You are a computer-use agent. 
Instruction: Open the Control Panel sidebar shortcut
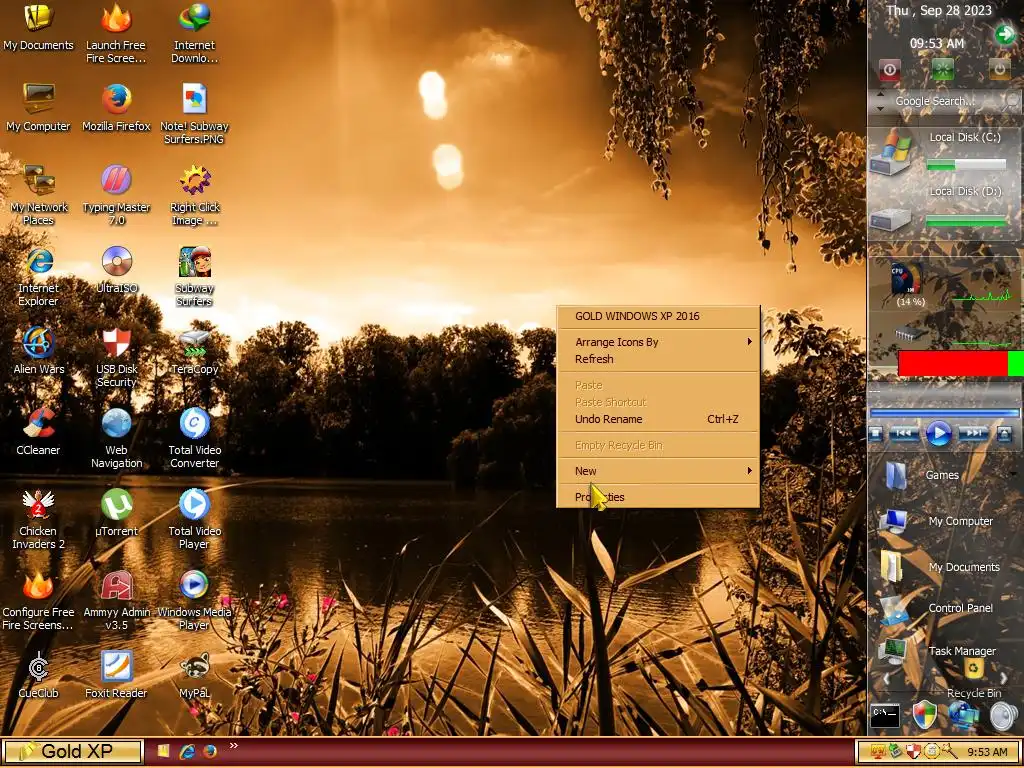click(936, 609)
